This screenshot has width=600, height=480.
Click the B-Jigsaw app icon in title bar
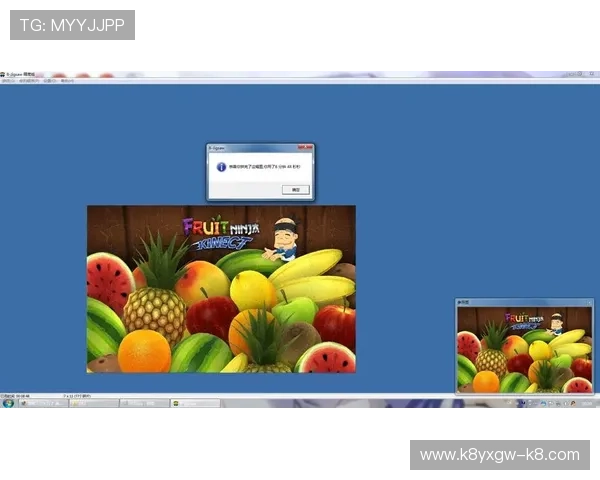coord(4,75)
